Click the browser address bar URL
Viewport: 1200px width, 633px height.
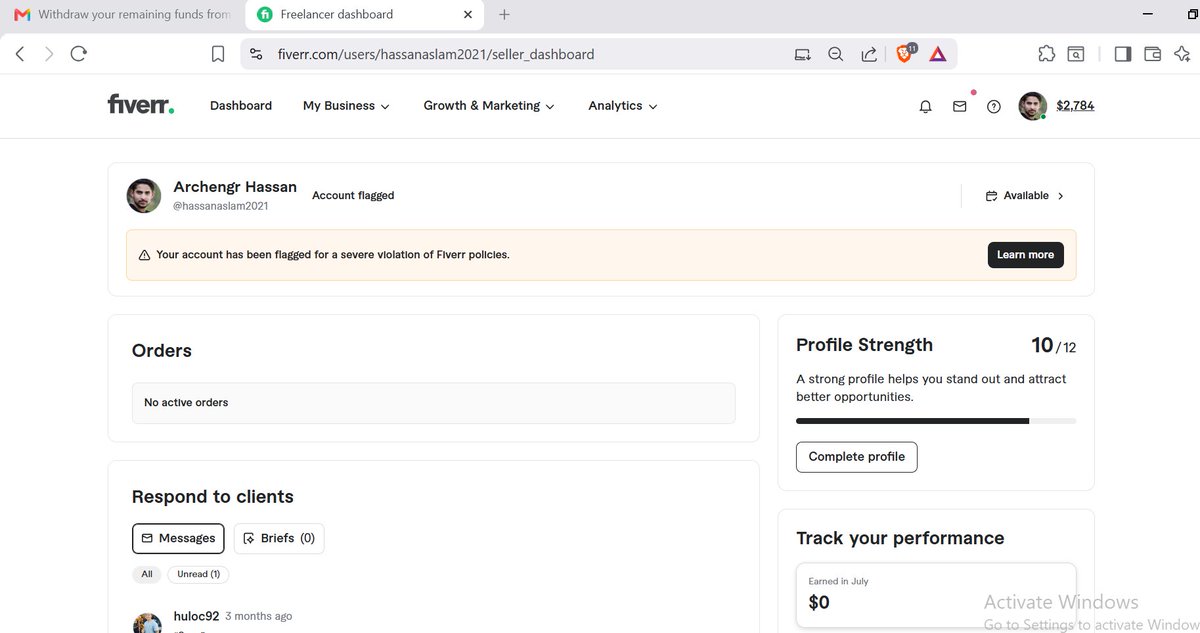436,54
